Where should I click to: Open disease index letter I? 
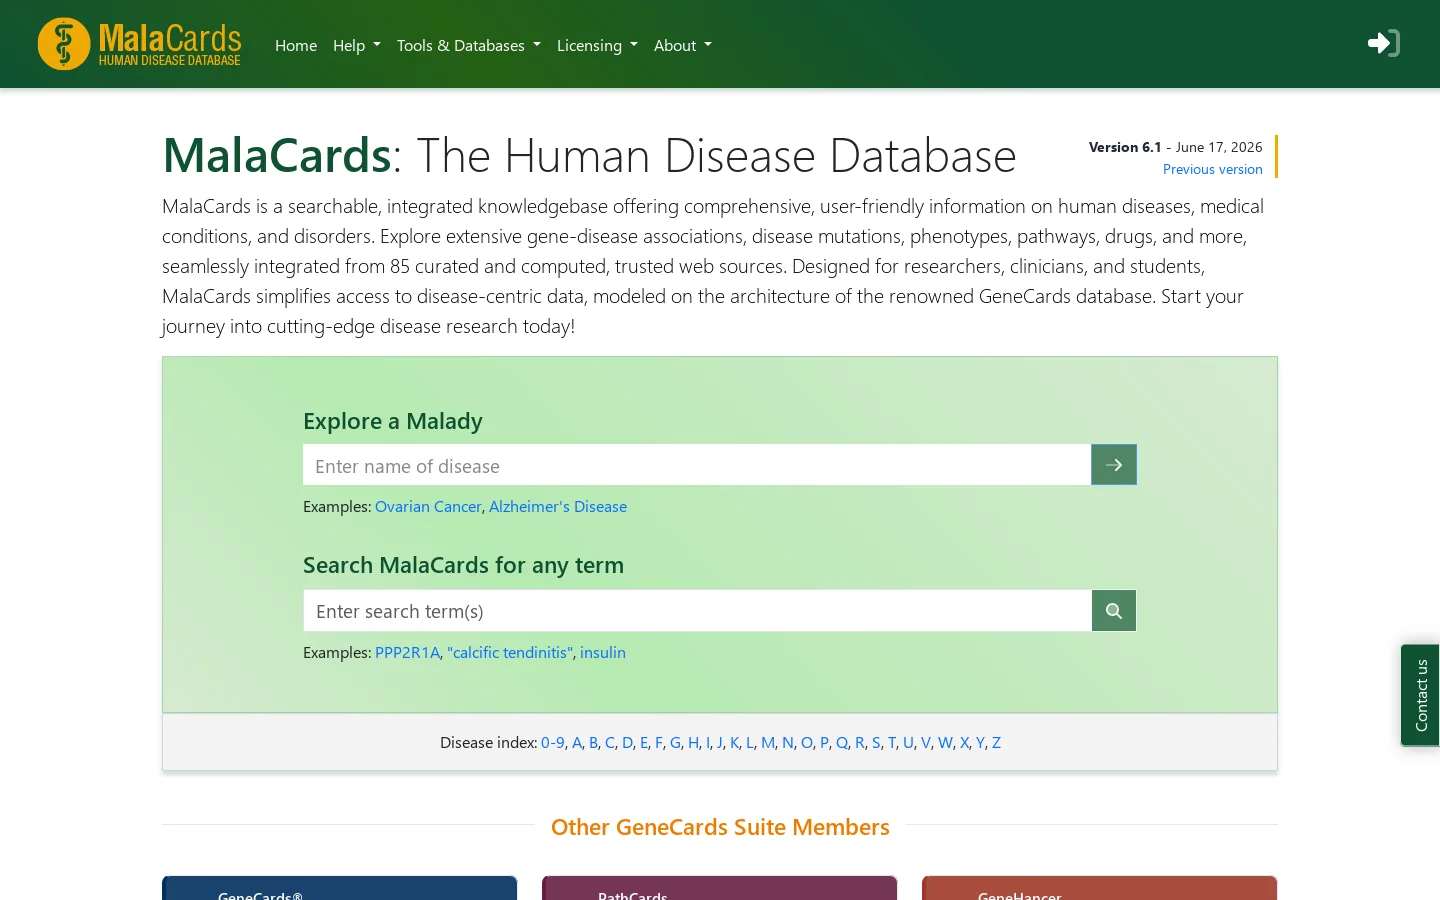coord(708,742)
